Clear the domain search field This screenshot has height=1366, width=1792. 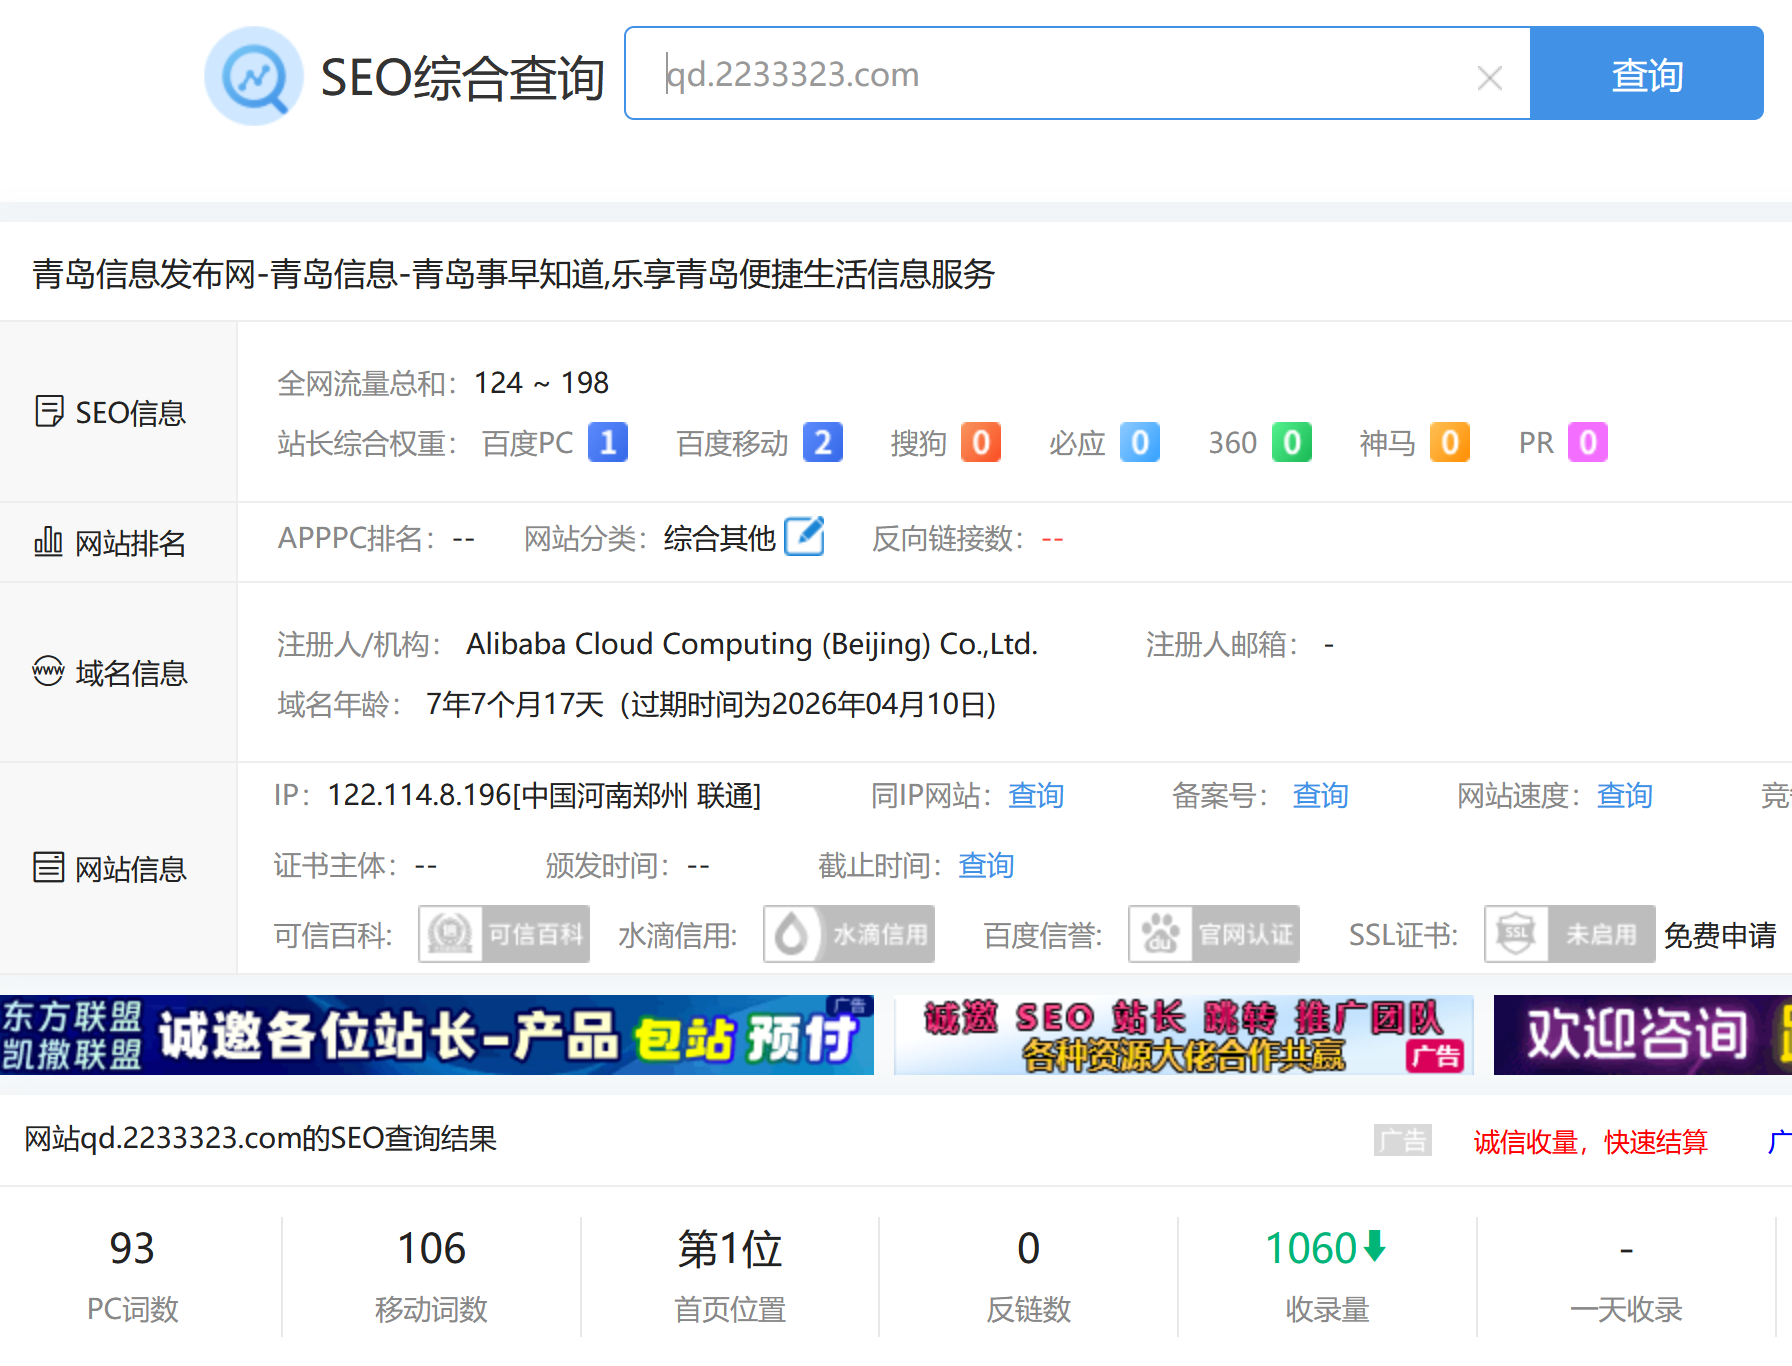coord(1489,77)
